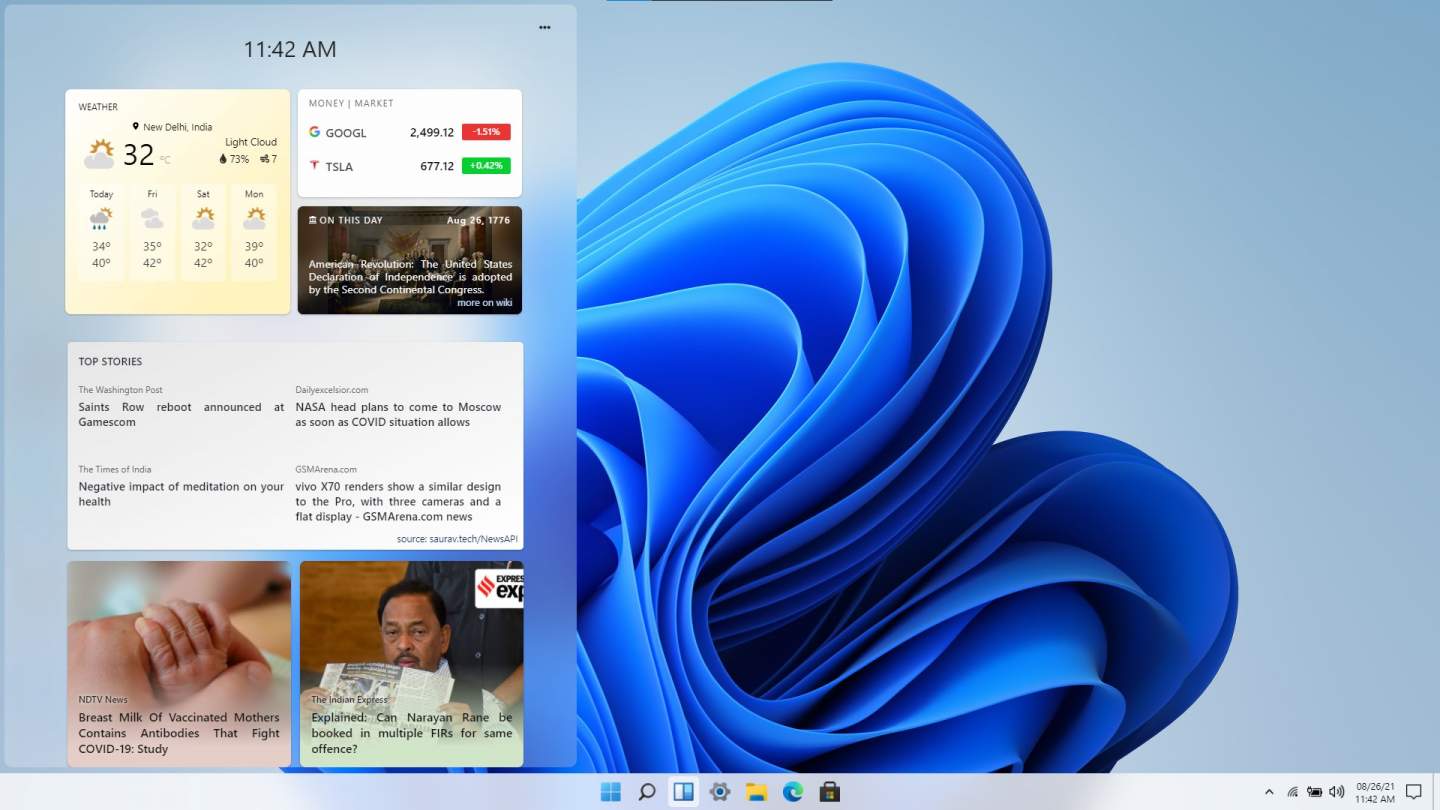Open the notification center icon
The height and width of the screenshot is (810, 1440).
click(1413, 792)
